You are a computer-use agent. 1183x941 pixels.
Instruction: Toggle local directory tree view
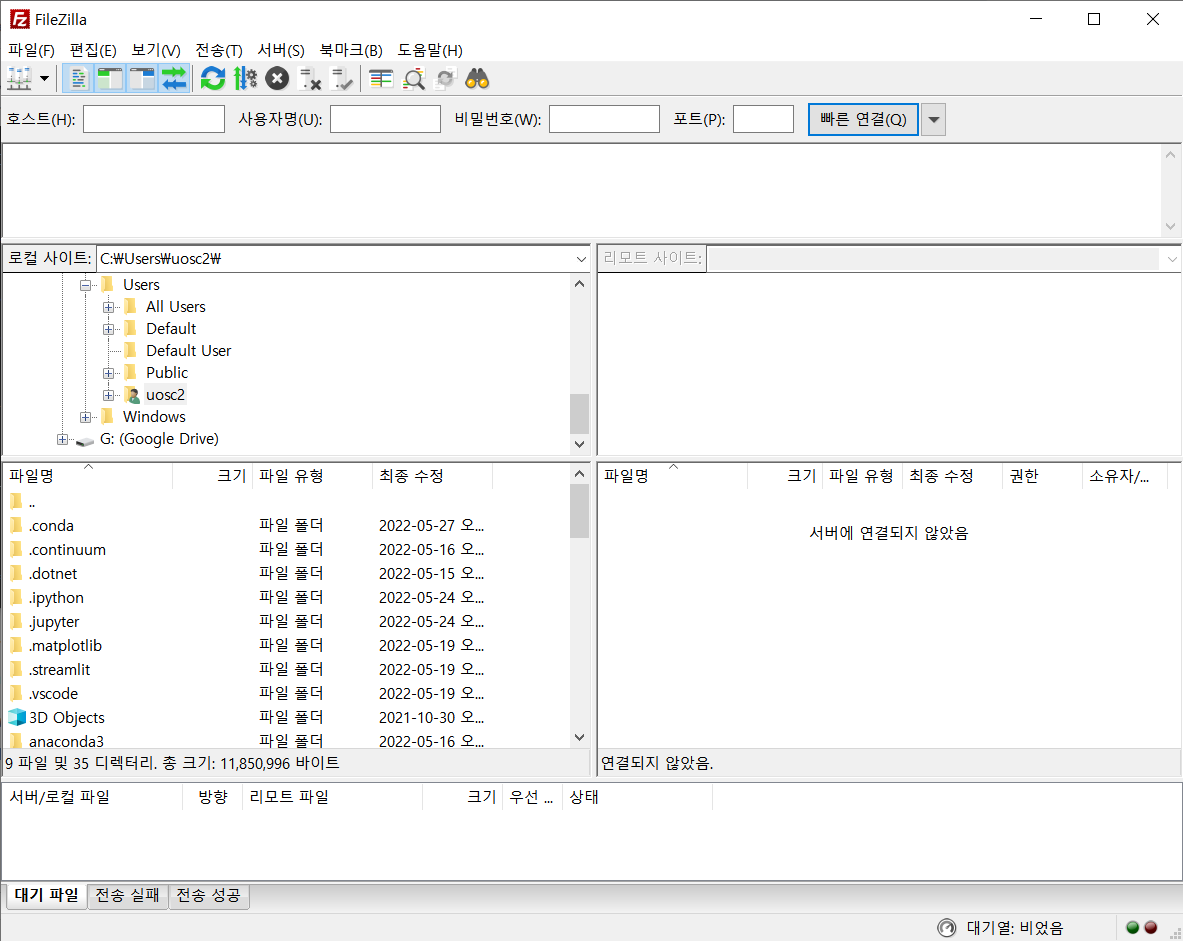click(110, 78)
